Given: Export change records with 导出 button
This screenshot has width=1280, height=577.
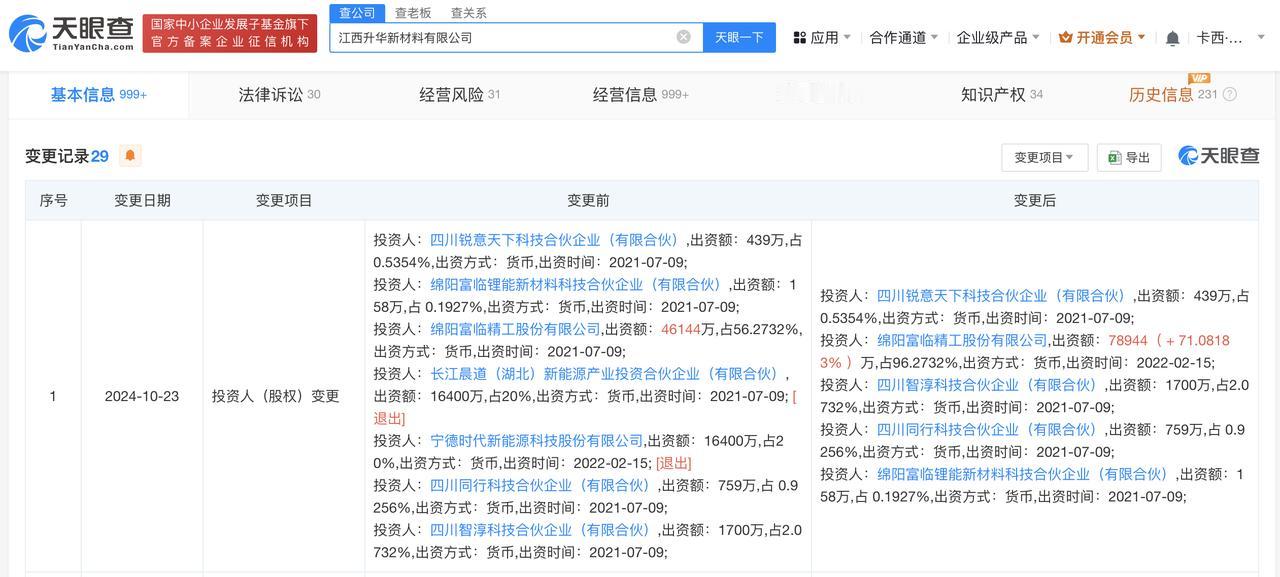Looking at the screenshot, I should click(x=1129, y=157).
